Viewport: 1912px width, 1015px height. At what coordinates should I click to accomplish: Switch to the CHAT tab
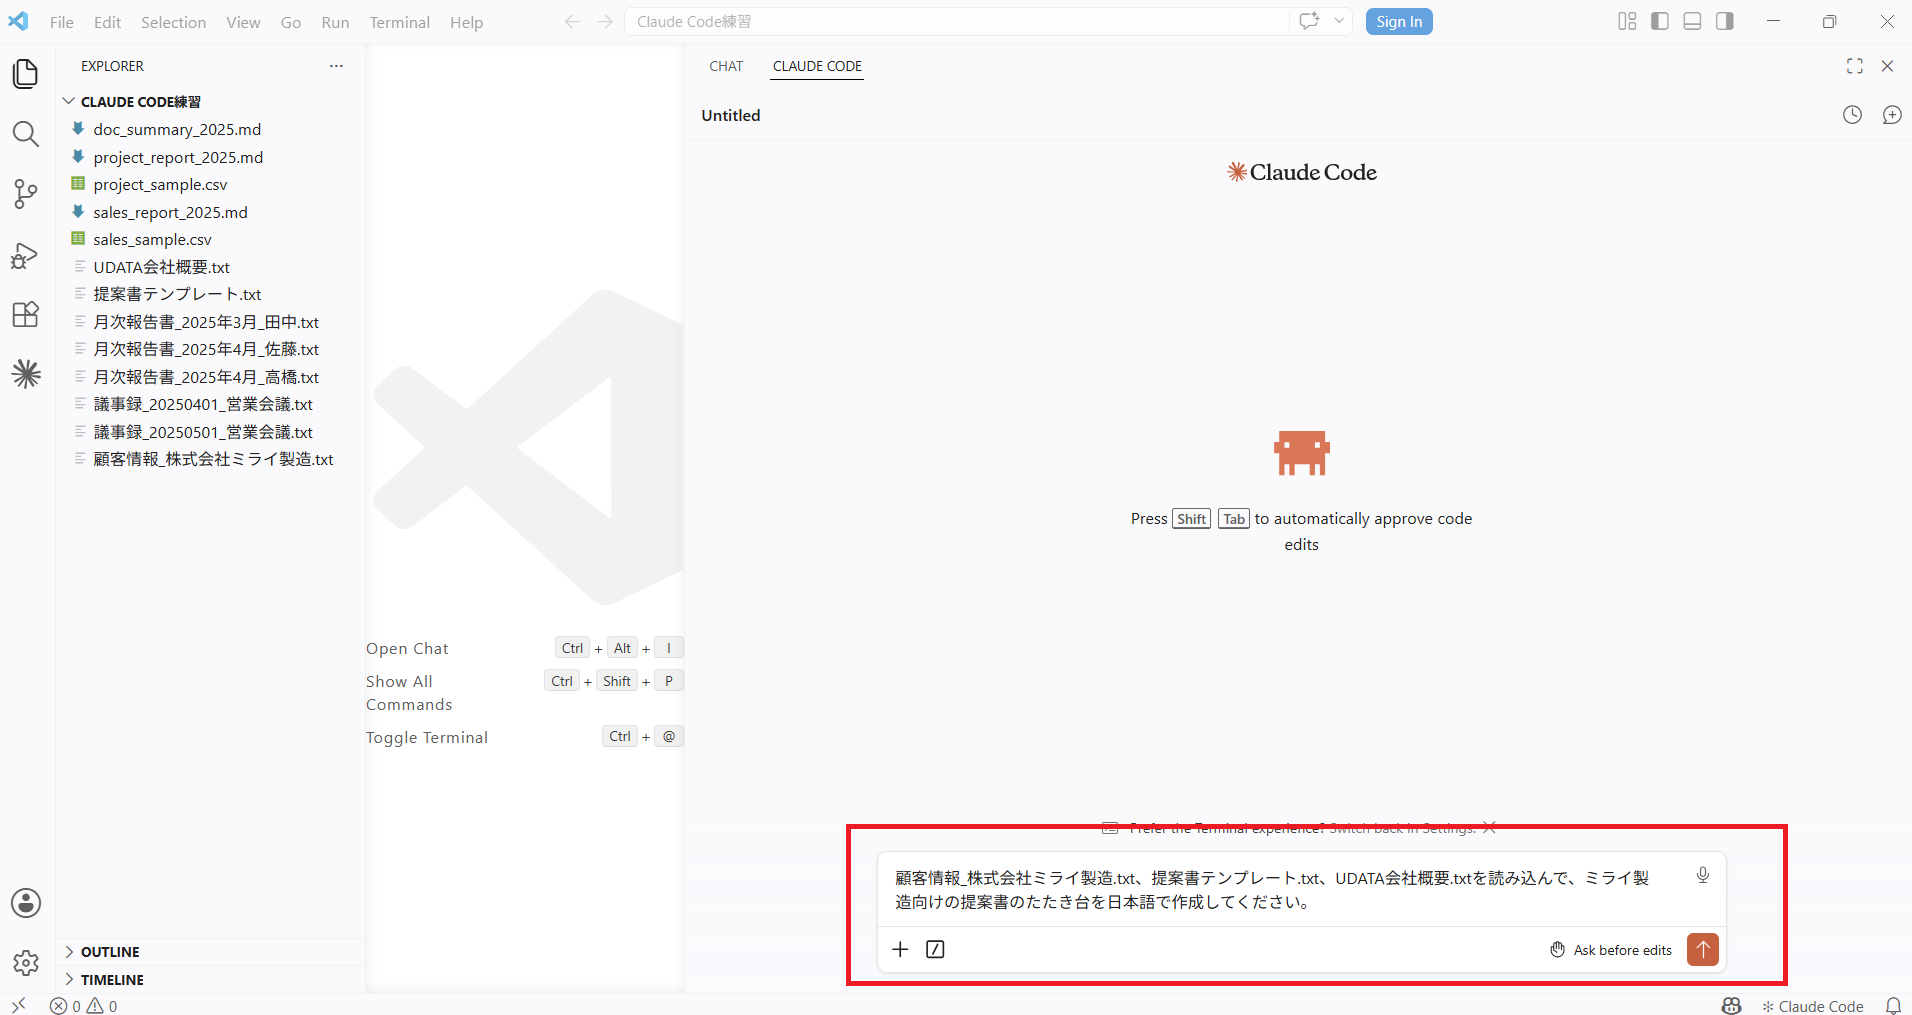[726, 66]
